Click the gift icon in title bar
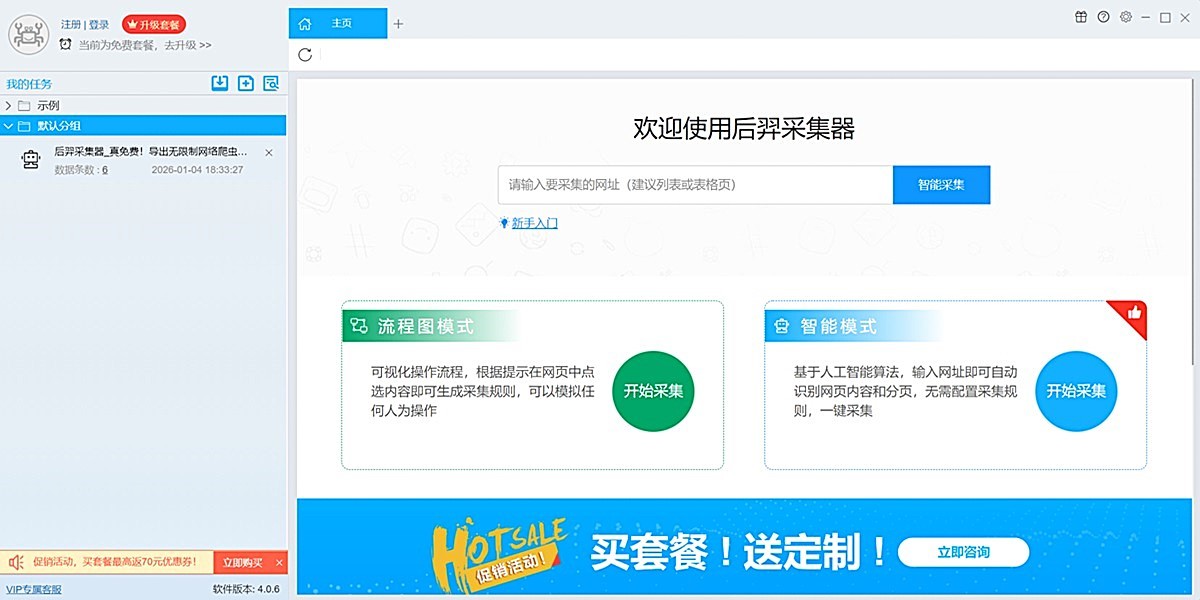The image size is (1200, 600). click(x=1081, y=17)
